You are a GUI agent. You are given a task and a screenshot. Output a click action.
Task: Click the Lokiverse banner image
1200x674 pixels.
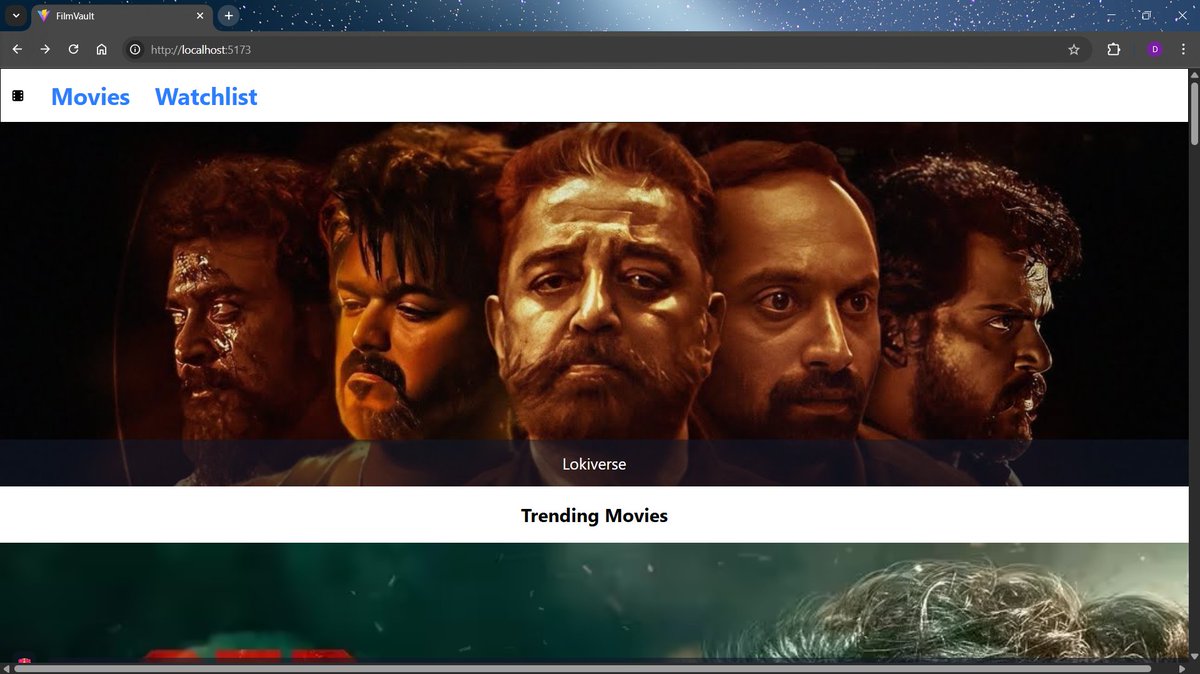click(x=594, y=304)
